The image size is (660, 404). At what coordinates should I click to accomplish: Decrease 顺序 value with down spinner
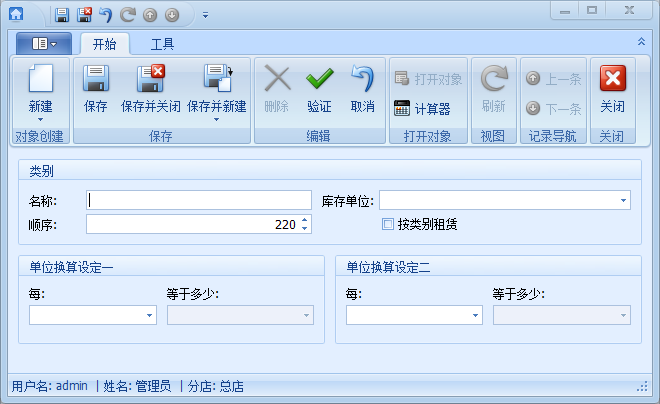point(305,229)
